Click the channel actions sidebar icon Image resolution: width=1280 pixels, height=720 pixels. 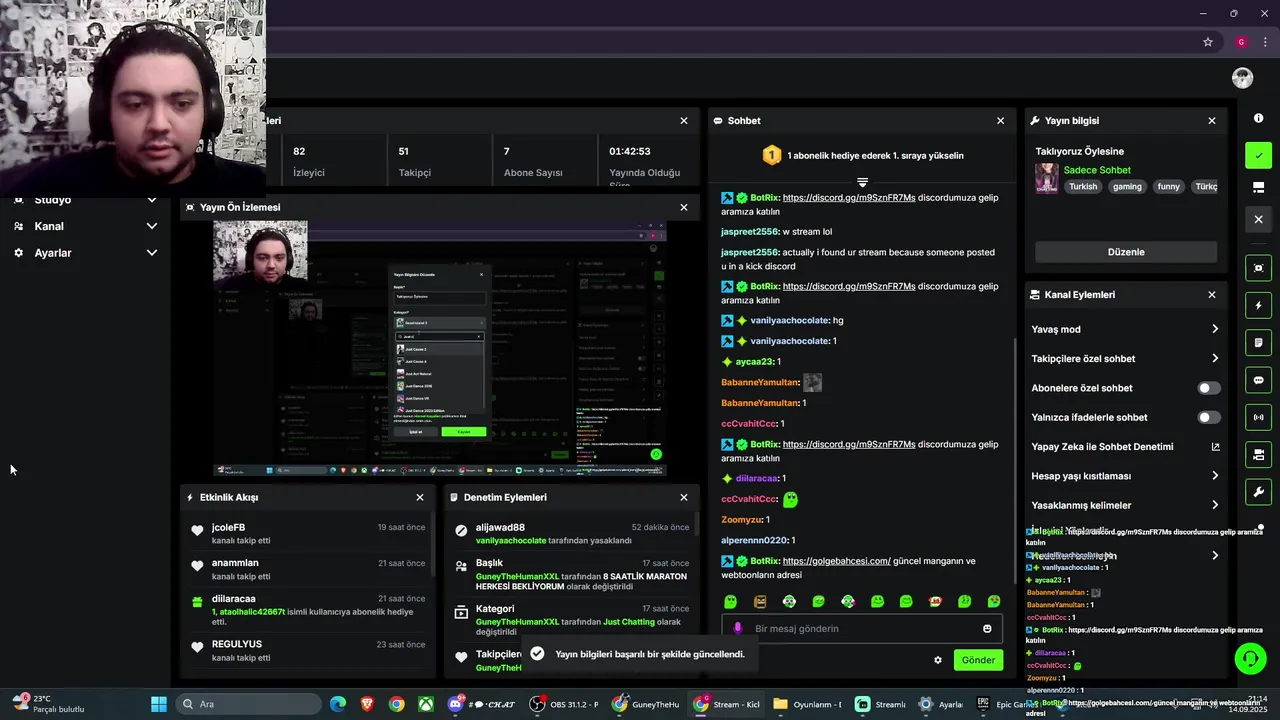[x=1258, y=455]
